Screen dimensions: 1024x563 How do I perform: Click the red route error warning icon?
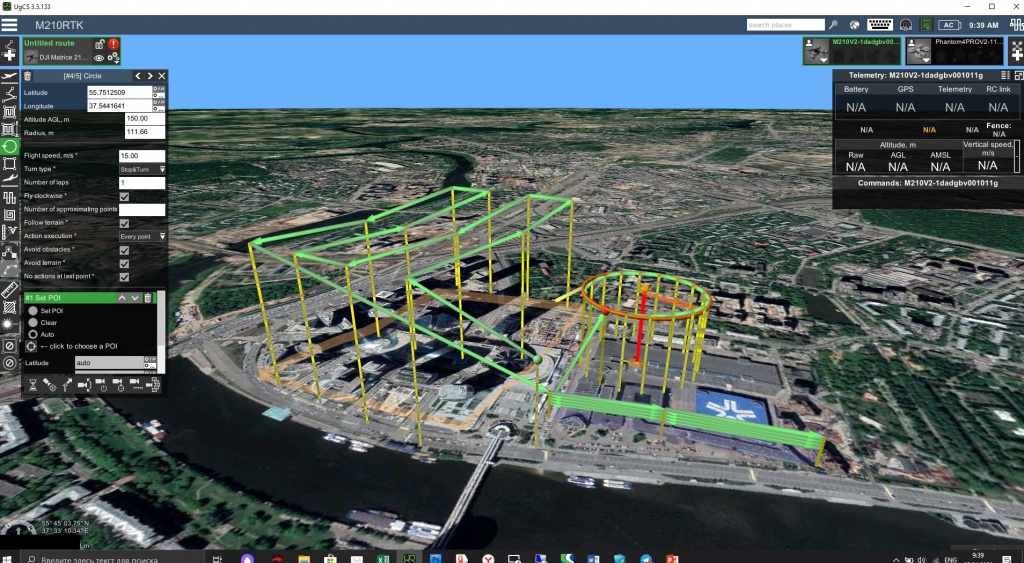click(x=113, y=44)
